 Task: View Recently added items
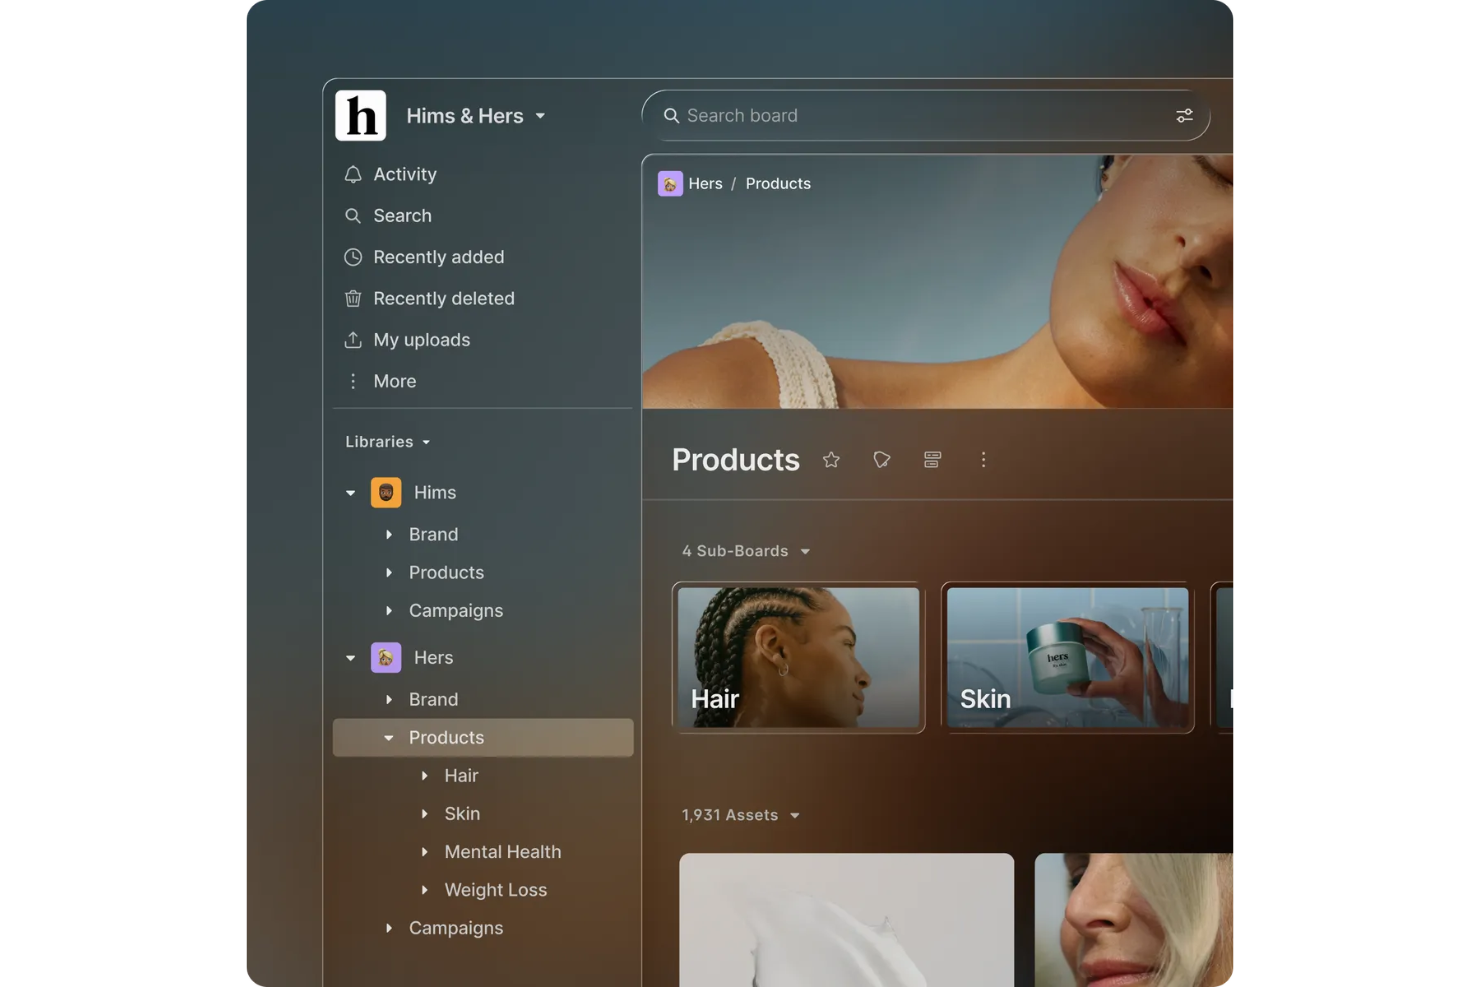pyautogui.click(x=438, y=257)
